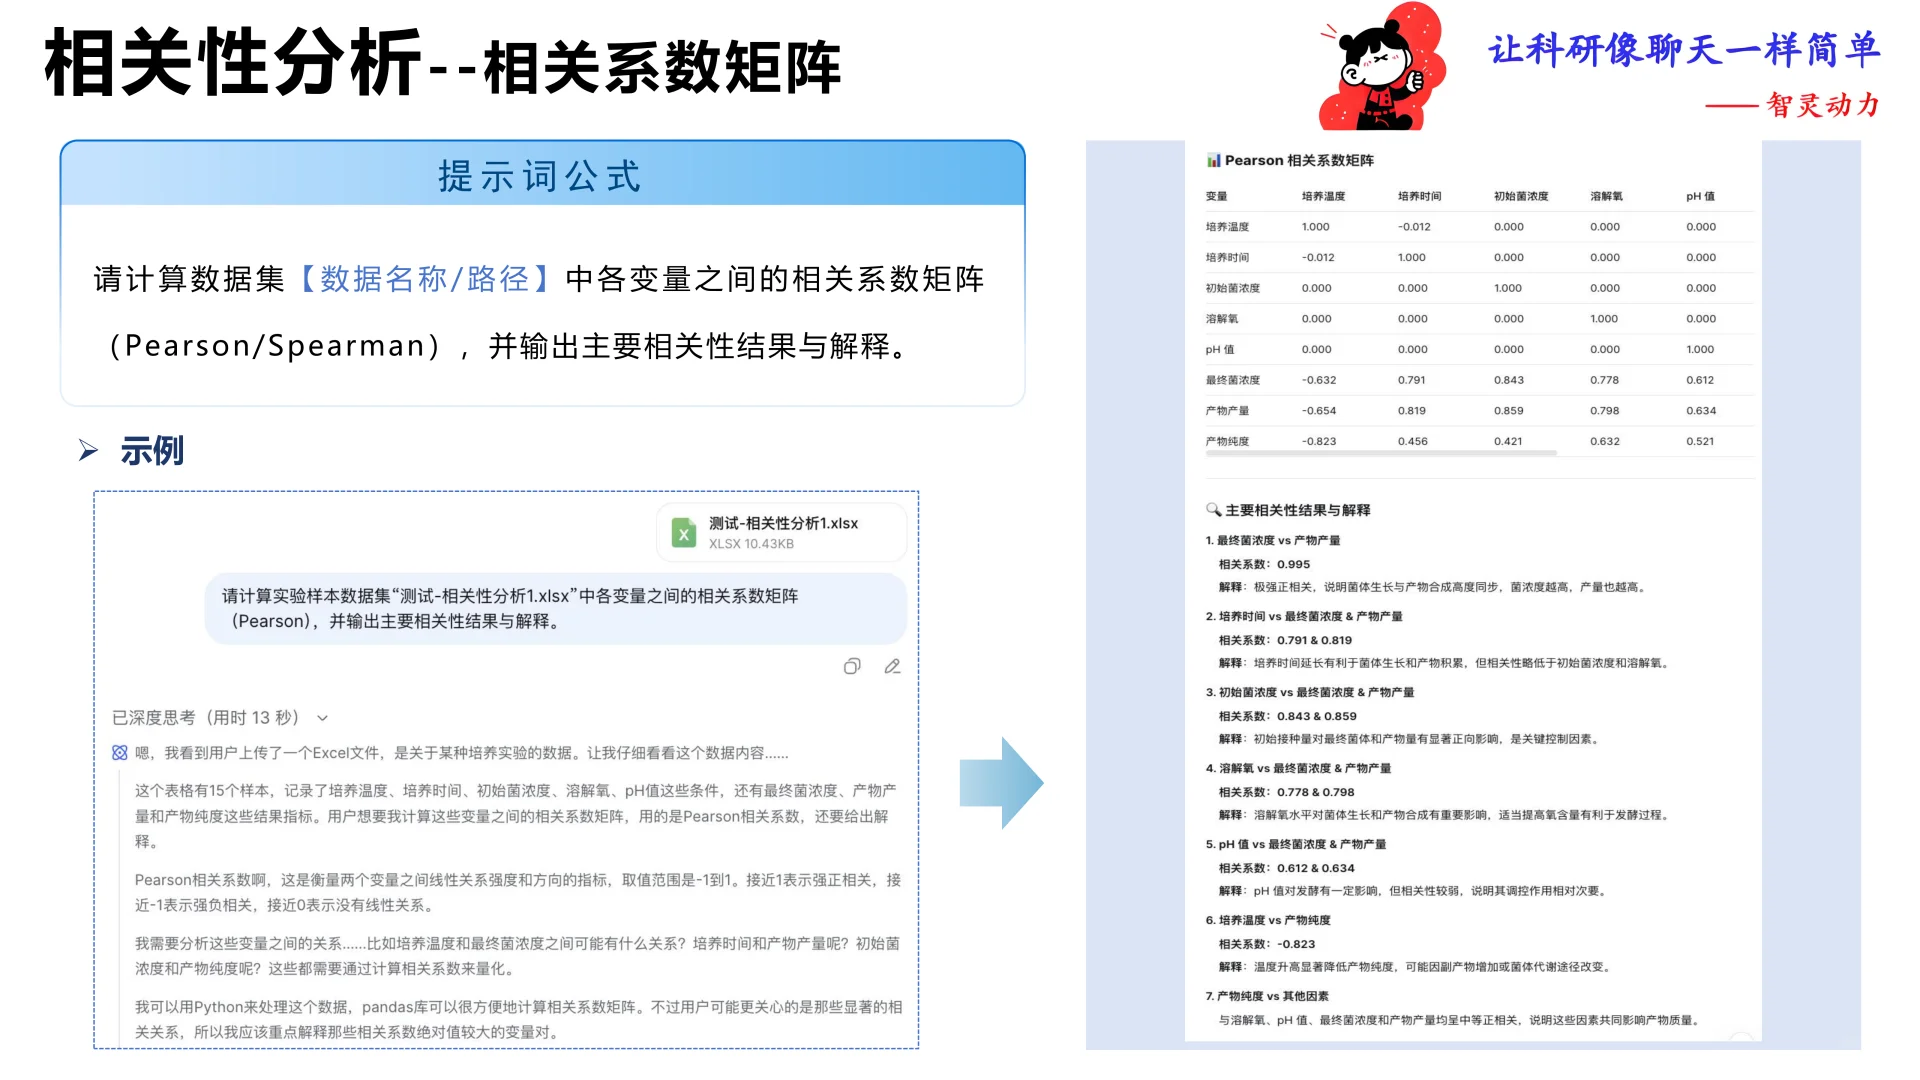1920x1080 pixels.
Task: Click the bar chart icon beside Pearson heading
Action: pos(1213,160)
